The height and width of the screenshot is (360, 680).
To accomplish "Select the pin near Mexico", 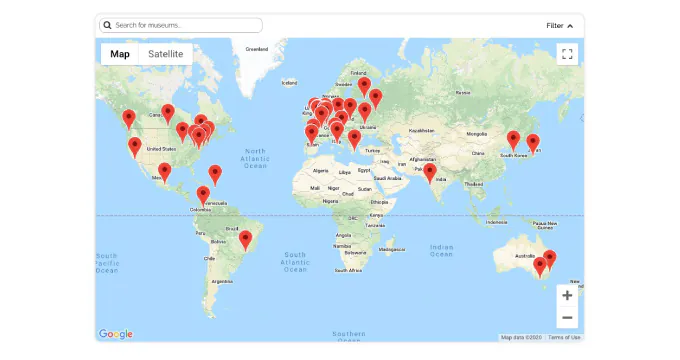I will click(x=164, y=173).
